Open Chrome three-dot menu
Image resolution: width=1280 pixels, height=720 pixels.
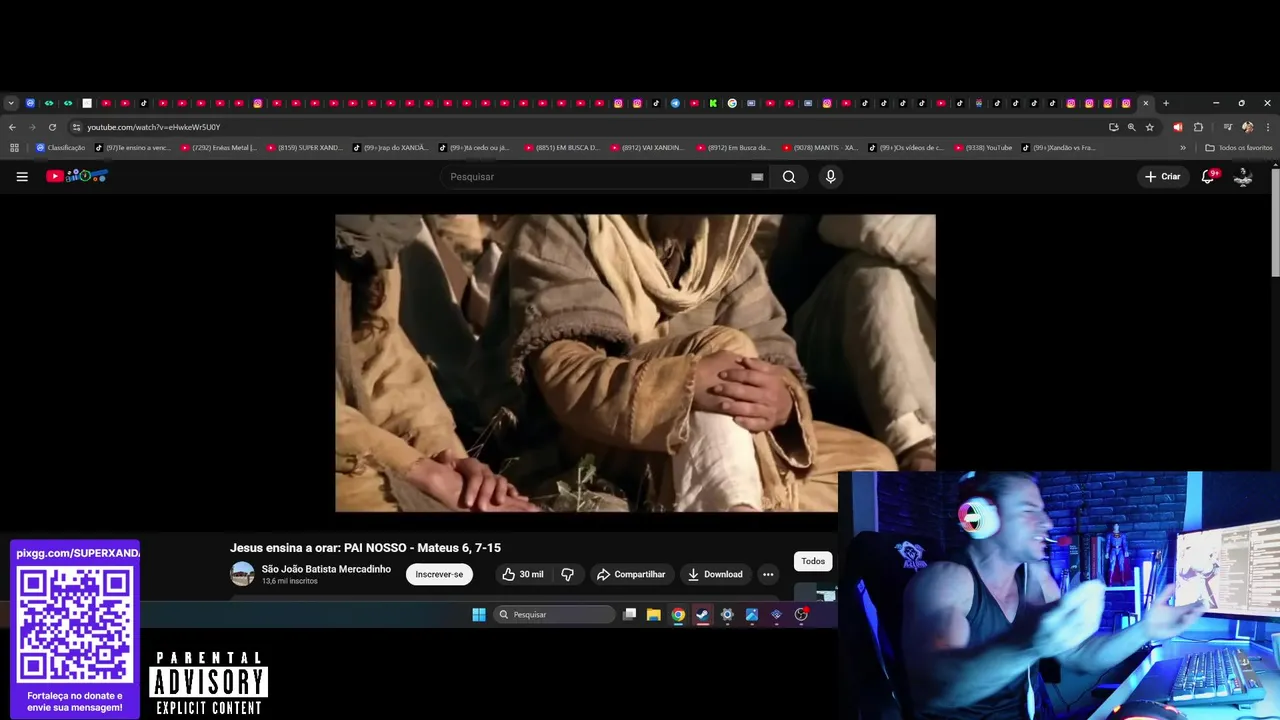click(x=1268, y=127)
